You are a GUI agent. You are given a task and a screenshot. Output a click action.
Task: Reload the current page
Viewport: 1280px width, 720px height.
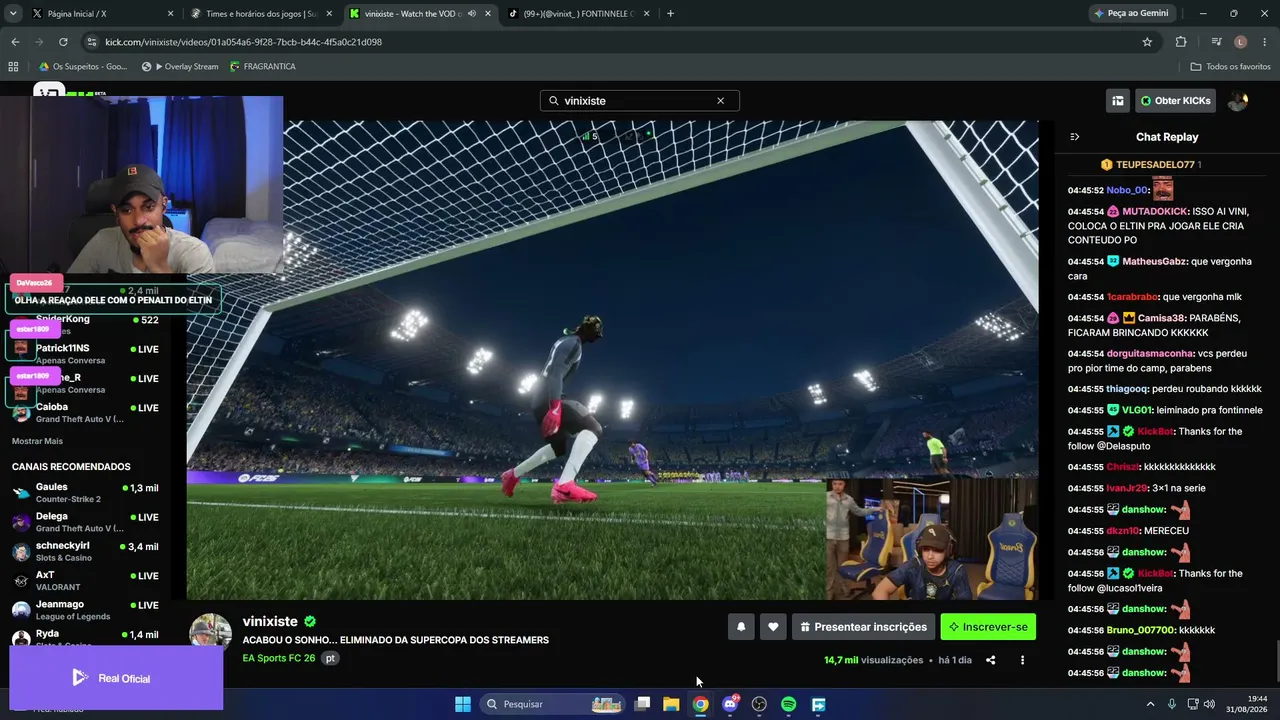pyautogui.click(x=63, y=42)
